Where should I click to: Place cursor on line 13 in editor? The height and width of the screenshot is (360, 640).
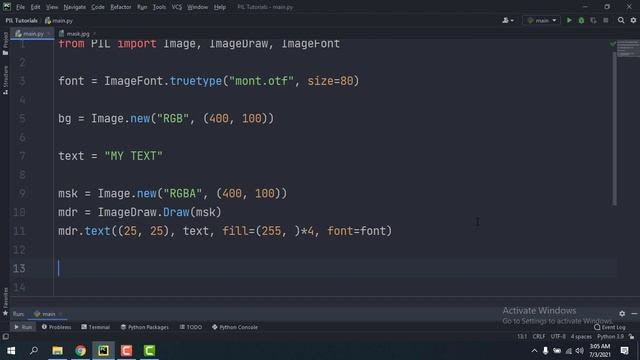click(335, 268)
